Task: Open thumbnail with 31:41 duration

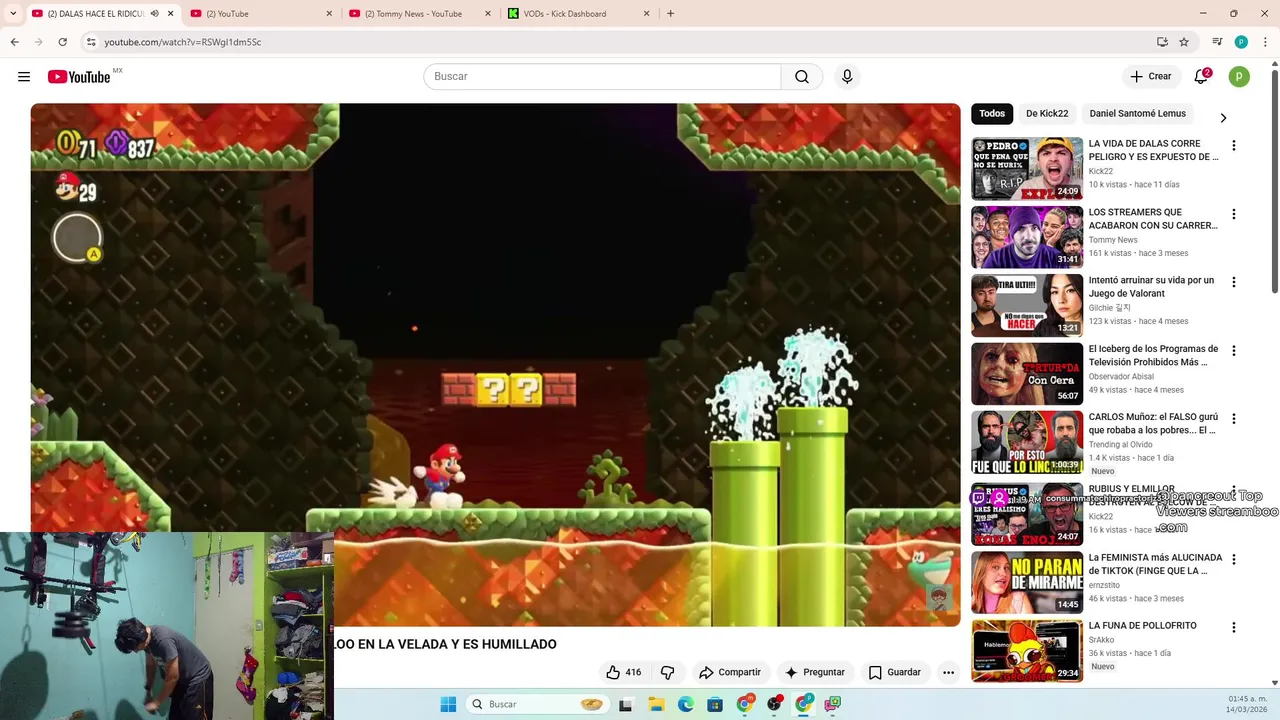Action: click(1027, 237)
